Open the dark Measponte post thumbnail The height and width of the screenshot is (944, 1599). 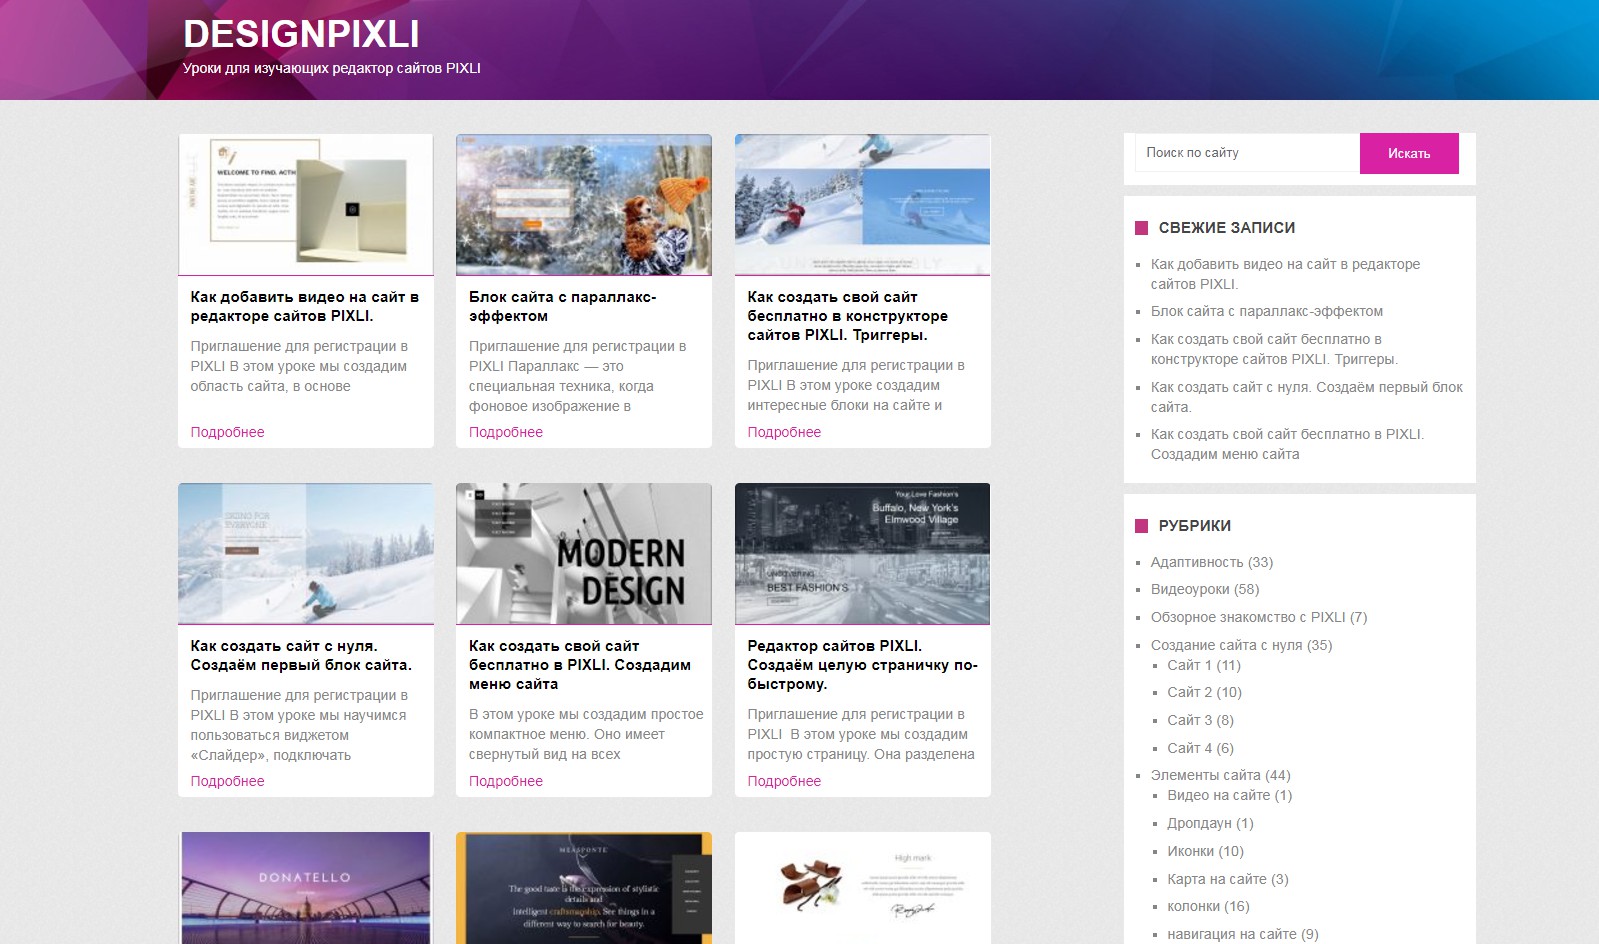tap(584, 888)
